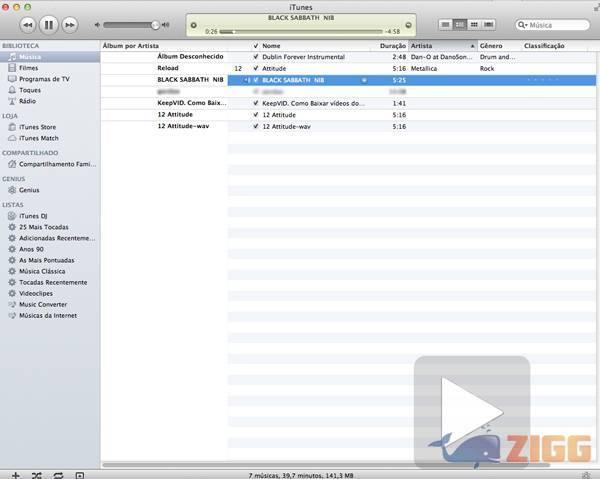Click the Duração column header

coord(392,46)
